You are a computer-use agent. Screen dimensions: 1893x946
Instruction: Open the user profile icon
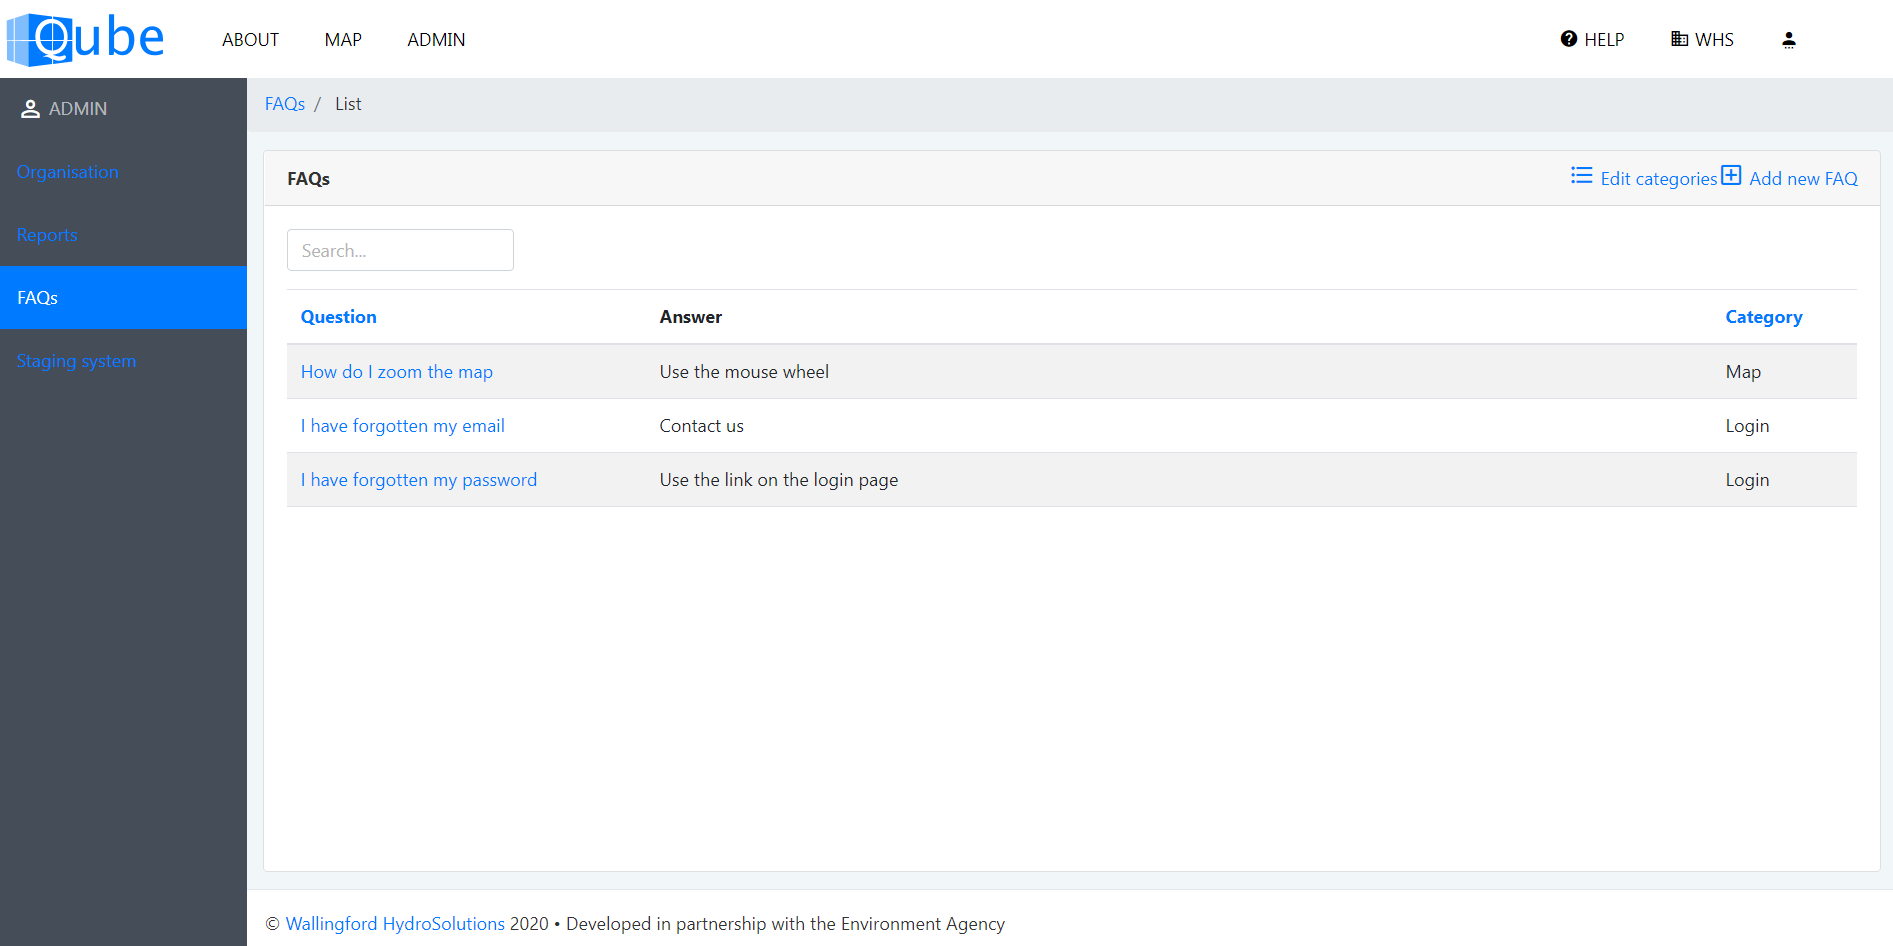tap(1788, 40)
